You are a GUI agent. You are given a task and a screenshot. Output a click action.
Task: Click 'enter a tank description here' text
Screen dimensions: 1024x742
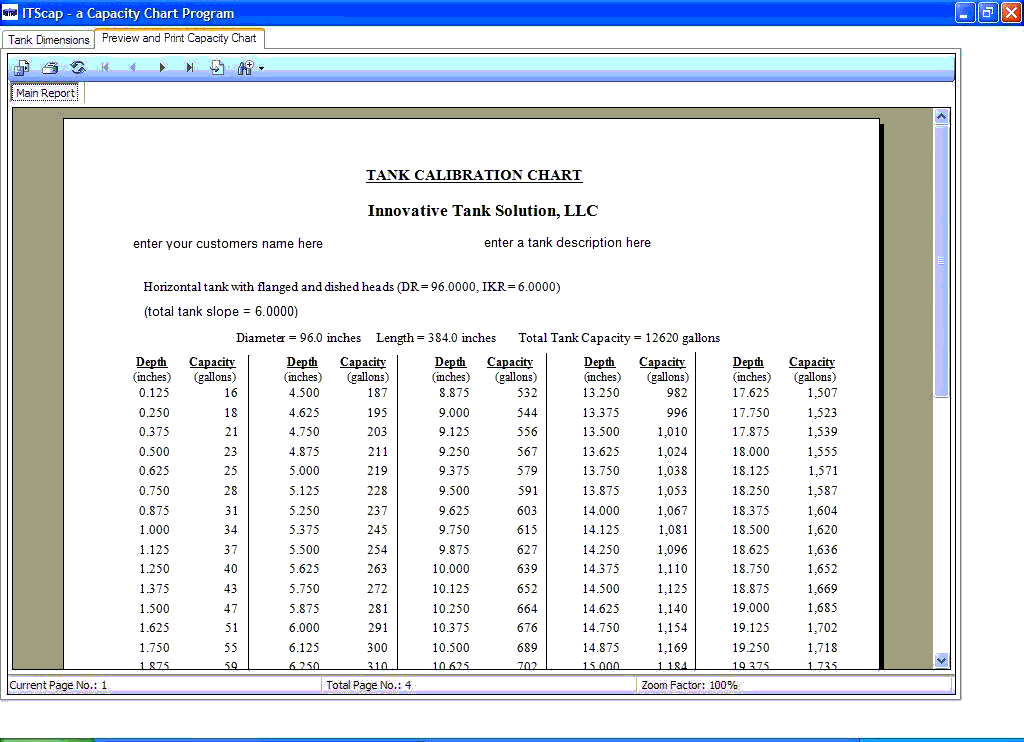[x=568, y=242]
